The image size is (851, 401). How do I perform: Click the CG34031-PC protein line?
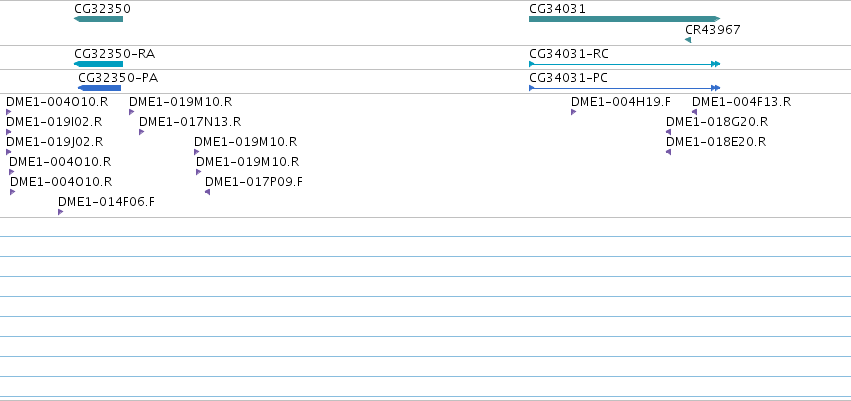click(x=625, y=88)
